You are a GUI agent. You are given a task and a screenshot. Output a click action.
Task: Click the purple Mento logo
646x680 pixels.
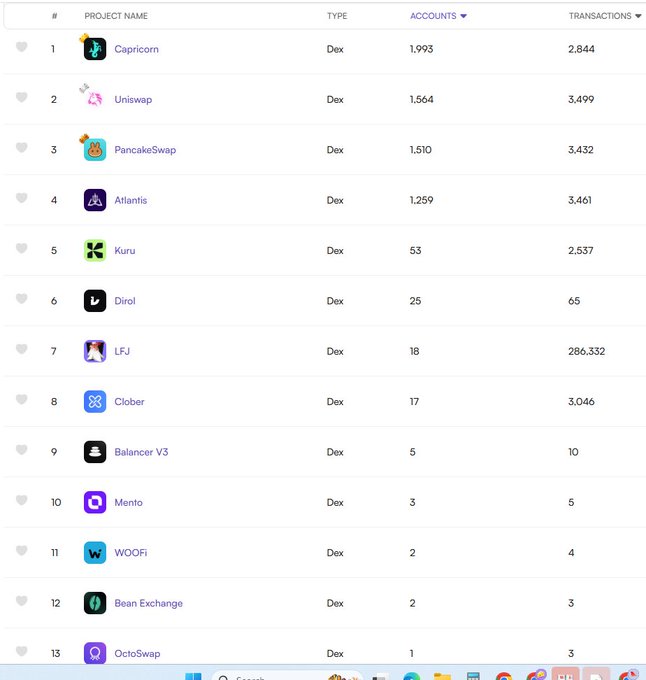pos(95,502)
